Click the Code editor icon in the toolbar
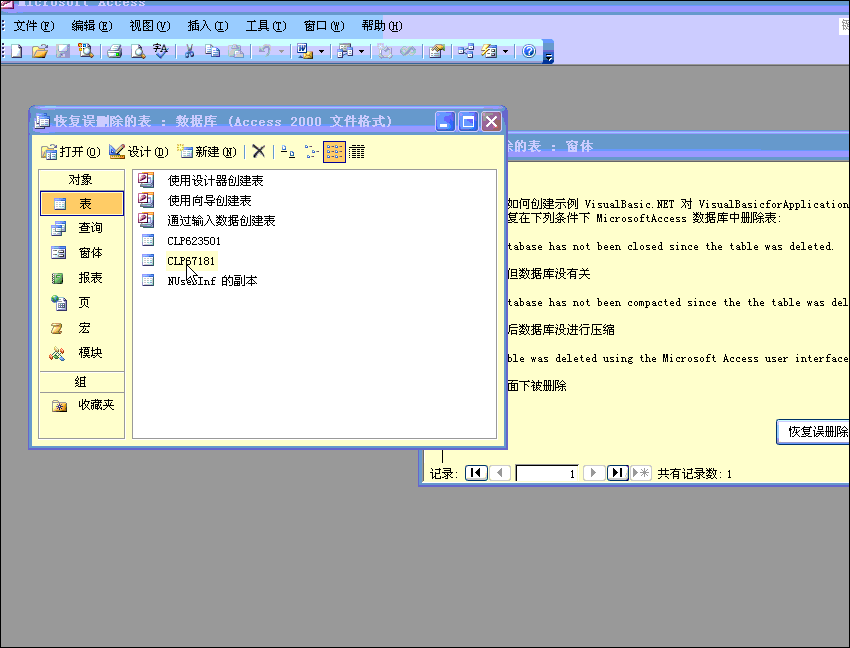 [x=385, y=52]
